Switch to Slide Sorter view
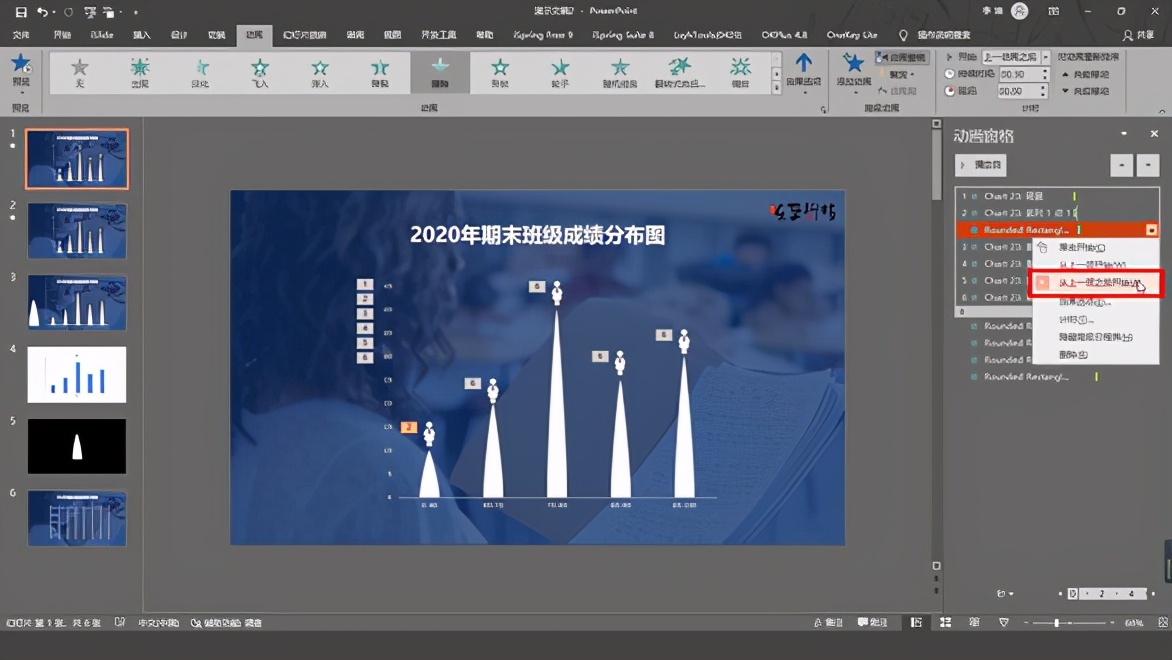Image resolution: width=1172 pixels, height=660 pixels. [x=945, y=622]
